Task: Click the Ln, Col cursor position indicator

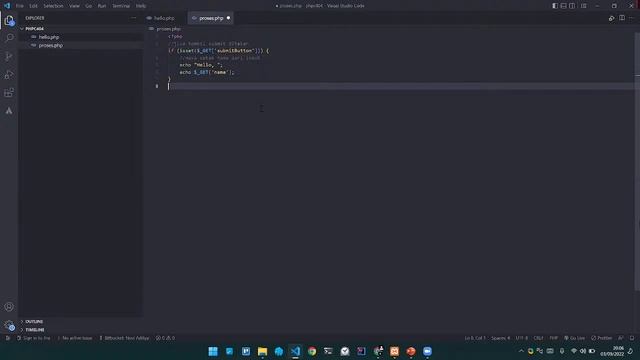Action: pyautogui.click(x=475, y=338)
